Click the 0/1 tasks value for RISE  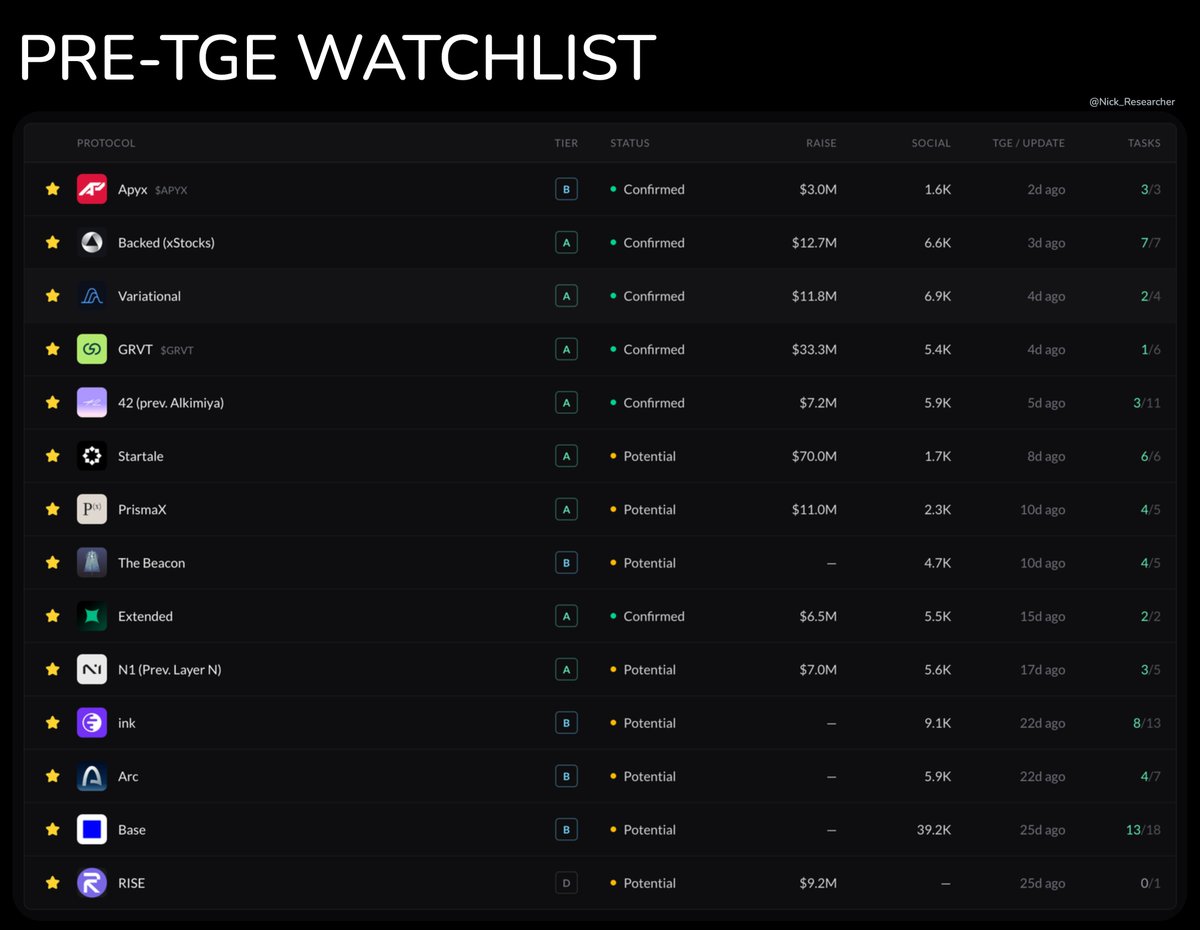(1151, 883)
